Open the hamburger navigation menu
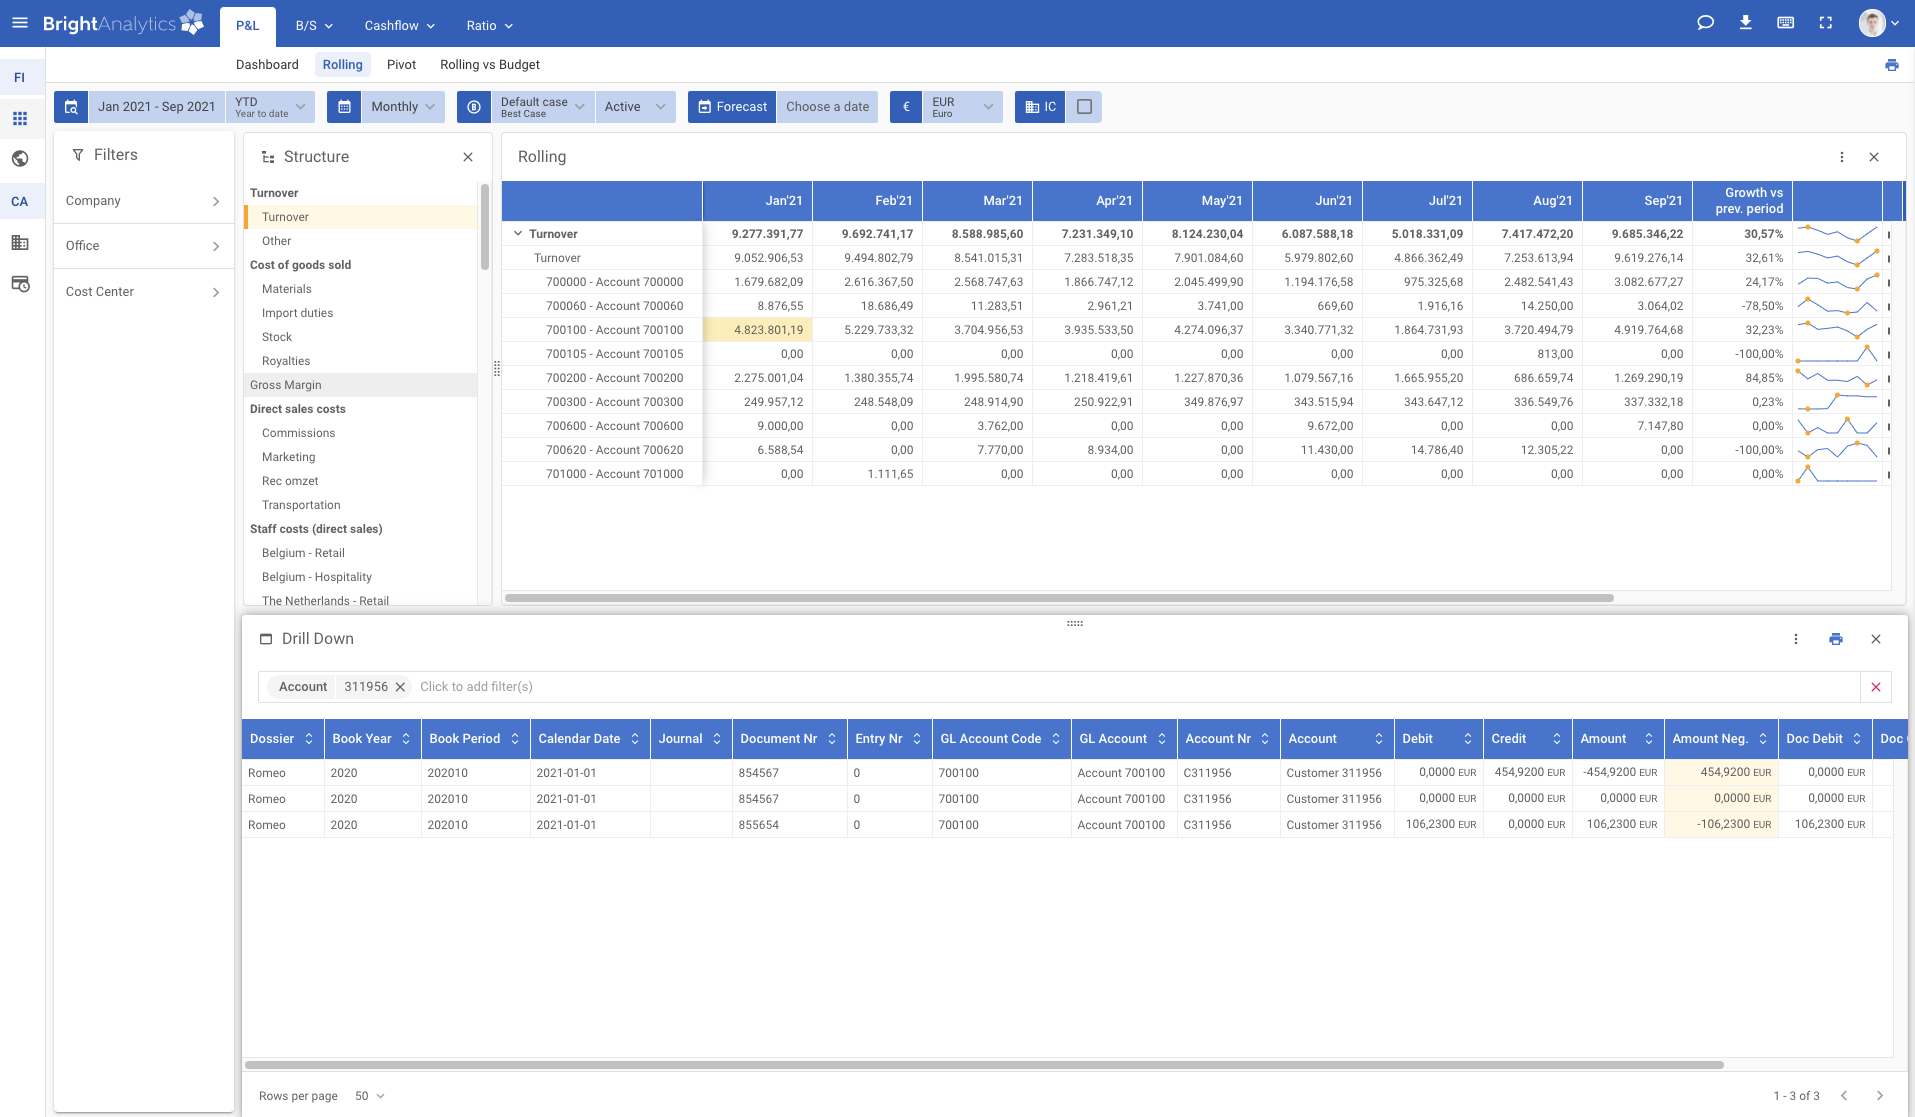 [x=20, y=22]
